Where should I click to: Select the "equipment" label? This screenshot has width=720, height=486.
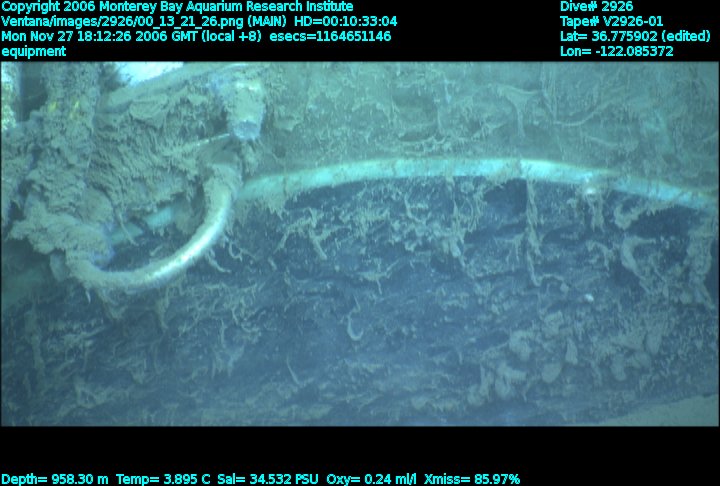(34, 51)
